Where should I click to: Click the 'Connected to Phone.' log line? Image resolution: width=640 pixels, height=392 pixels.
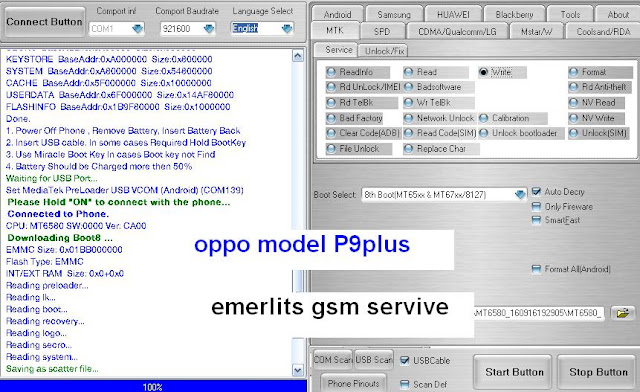click(x=58, y=214)
